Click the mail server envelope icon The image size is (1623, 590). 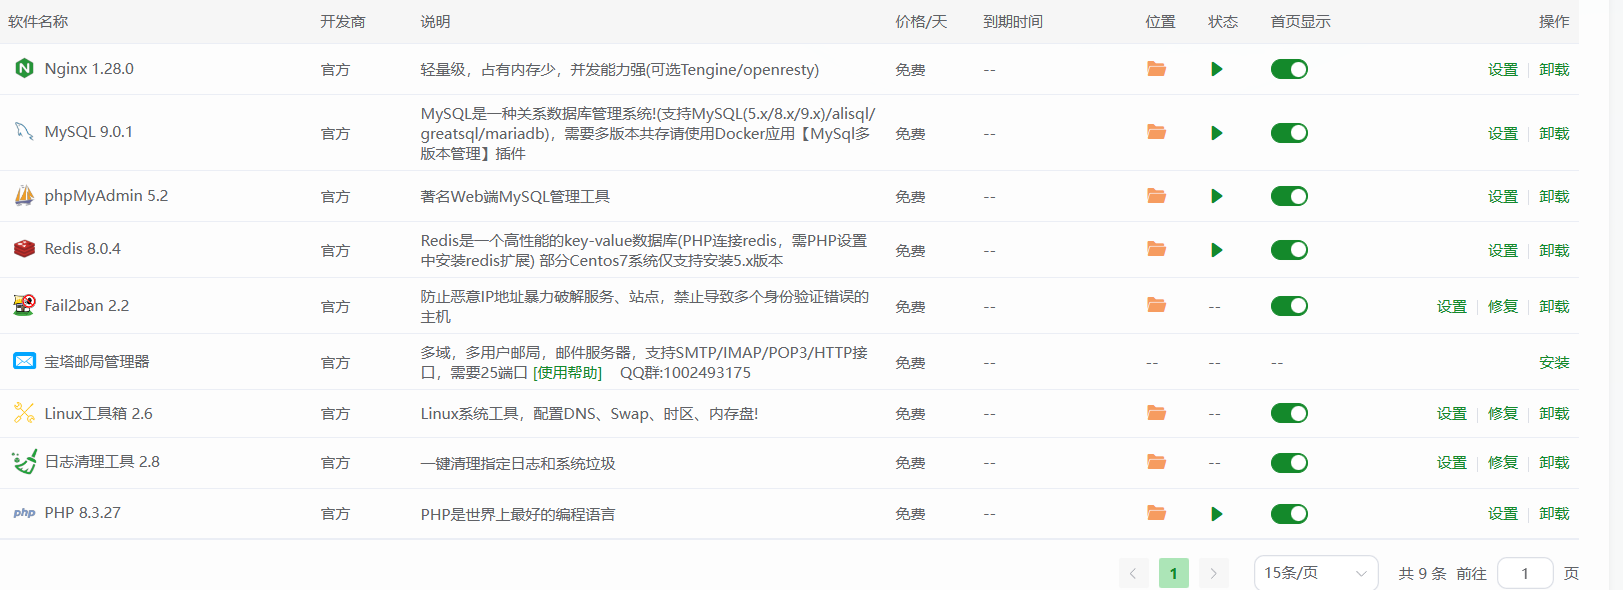(24, 361)
